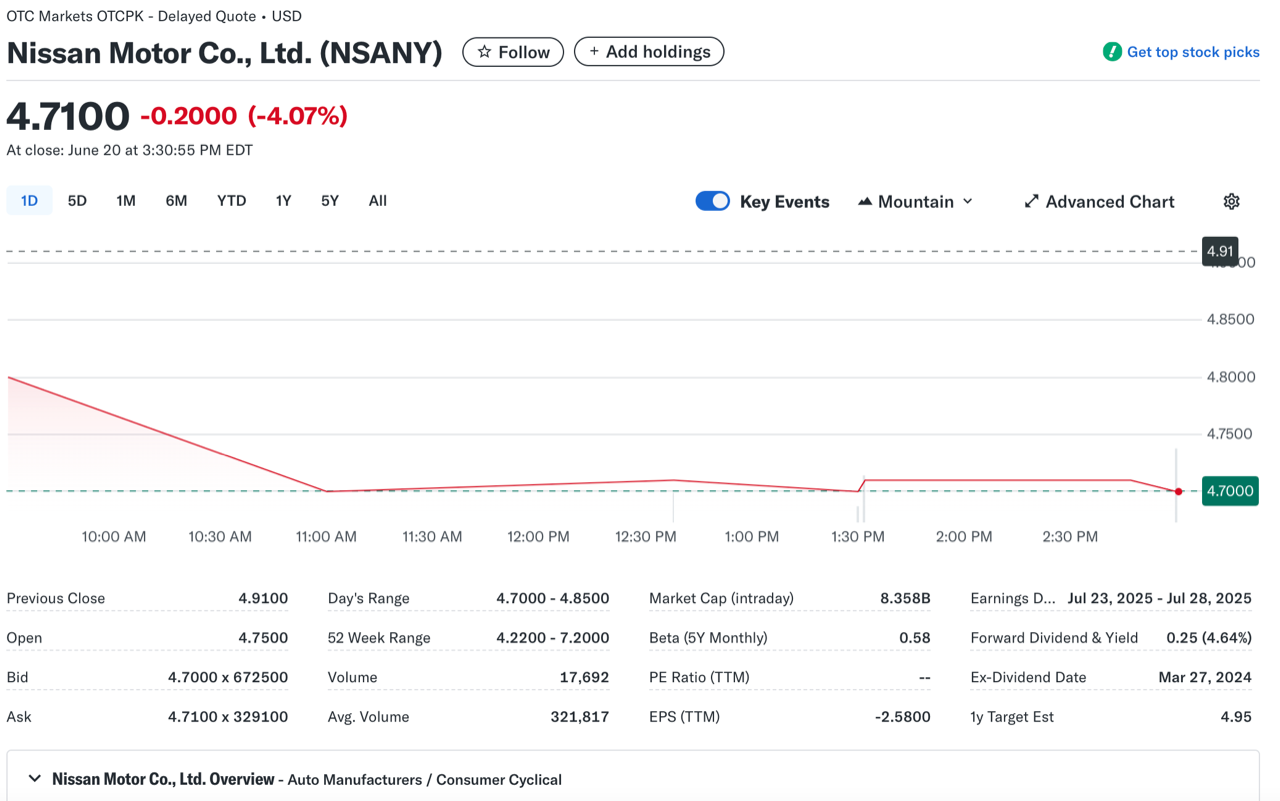Image resolution: width=1280 pixels, height=801 pixels.
Task: Select the 1Y time range tab
Action: tap(283, 201)
